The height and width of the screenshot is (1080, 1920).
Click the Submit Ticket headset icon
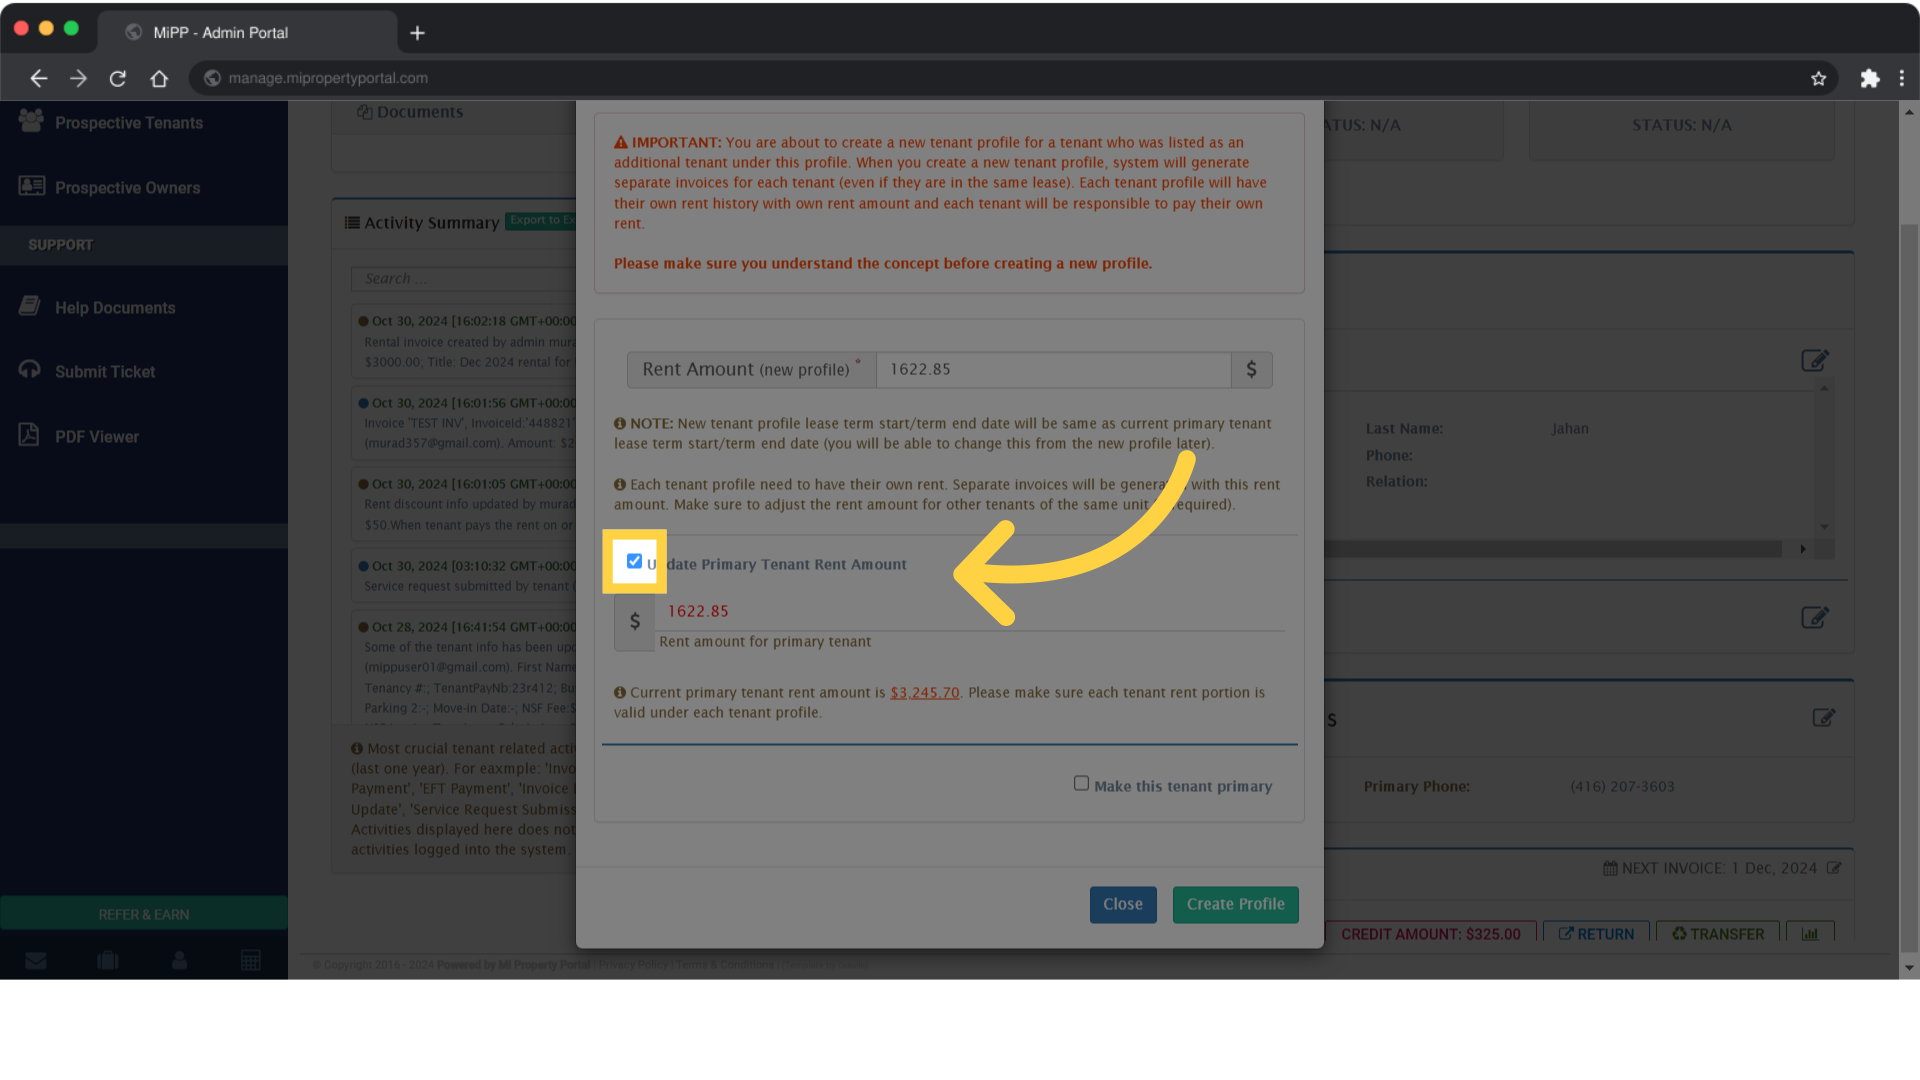30,370
